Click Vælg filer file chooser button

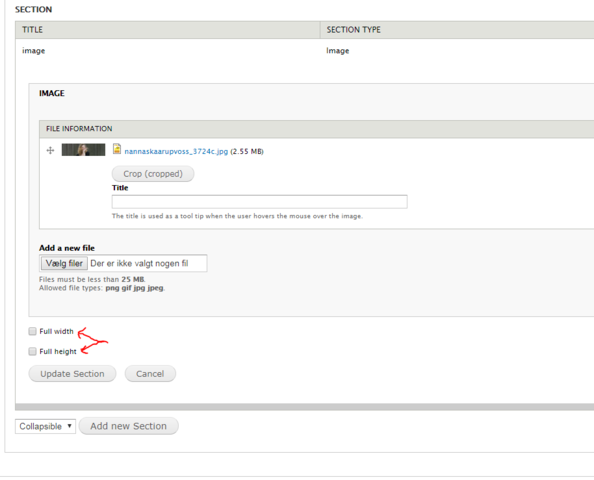tap(64, 263)
